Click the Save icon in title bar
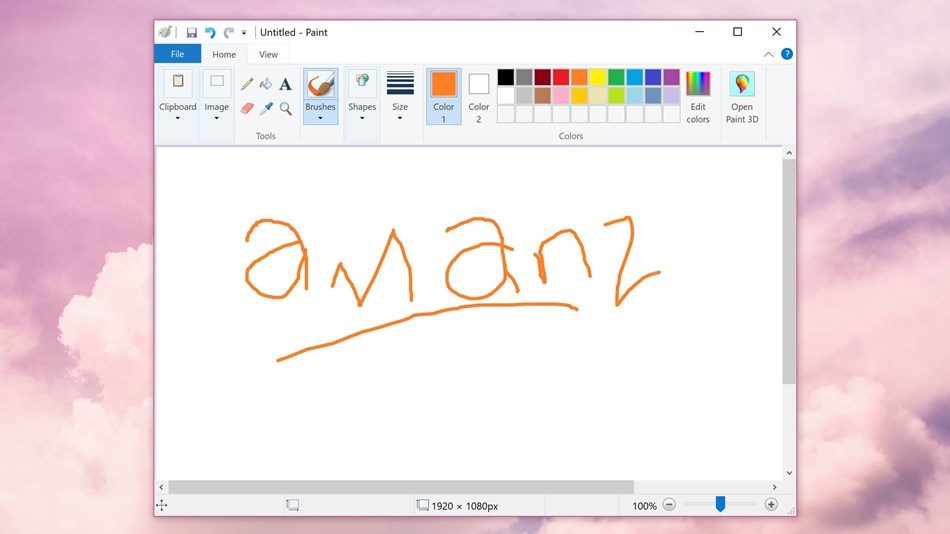 [191, 32]
